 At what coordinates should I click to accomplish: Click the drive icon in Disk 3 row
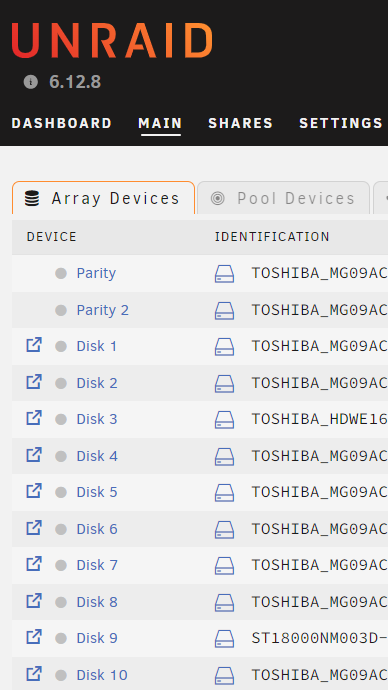tap(224, 420)
